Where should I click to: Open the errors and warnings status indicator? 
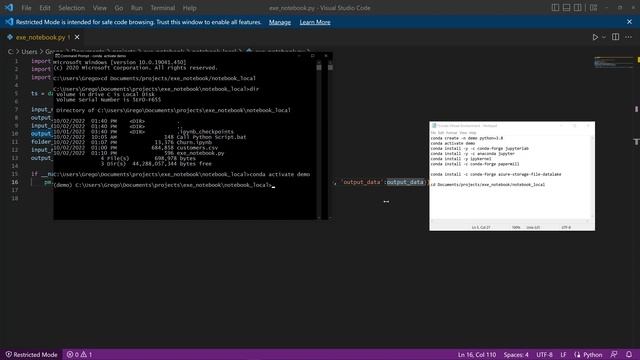click(x=80, y=355)
